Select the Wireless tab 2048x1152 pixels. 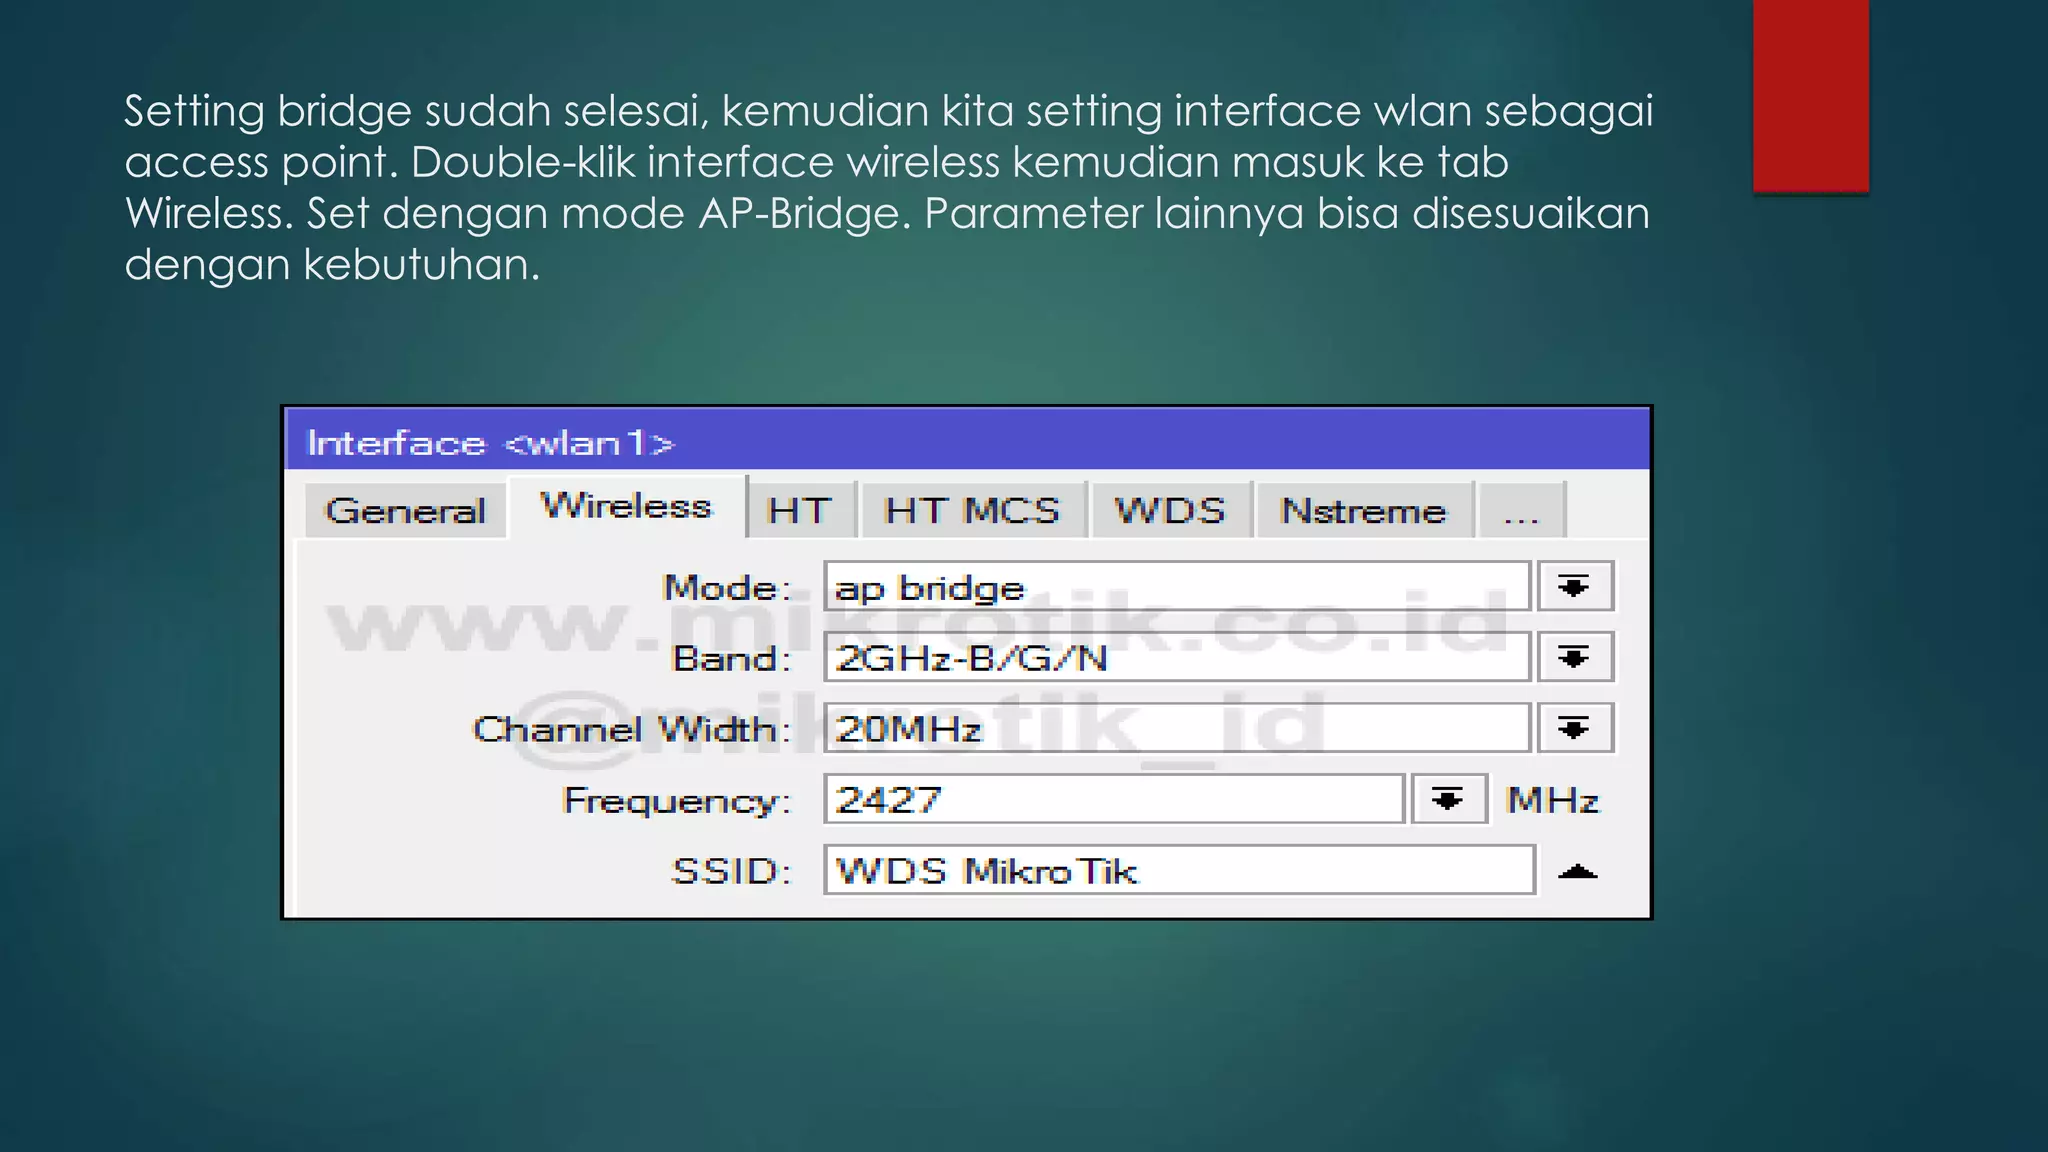[627, 506]
